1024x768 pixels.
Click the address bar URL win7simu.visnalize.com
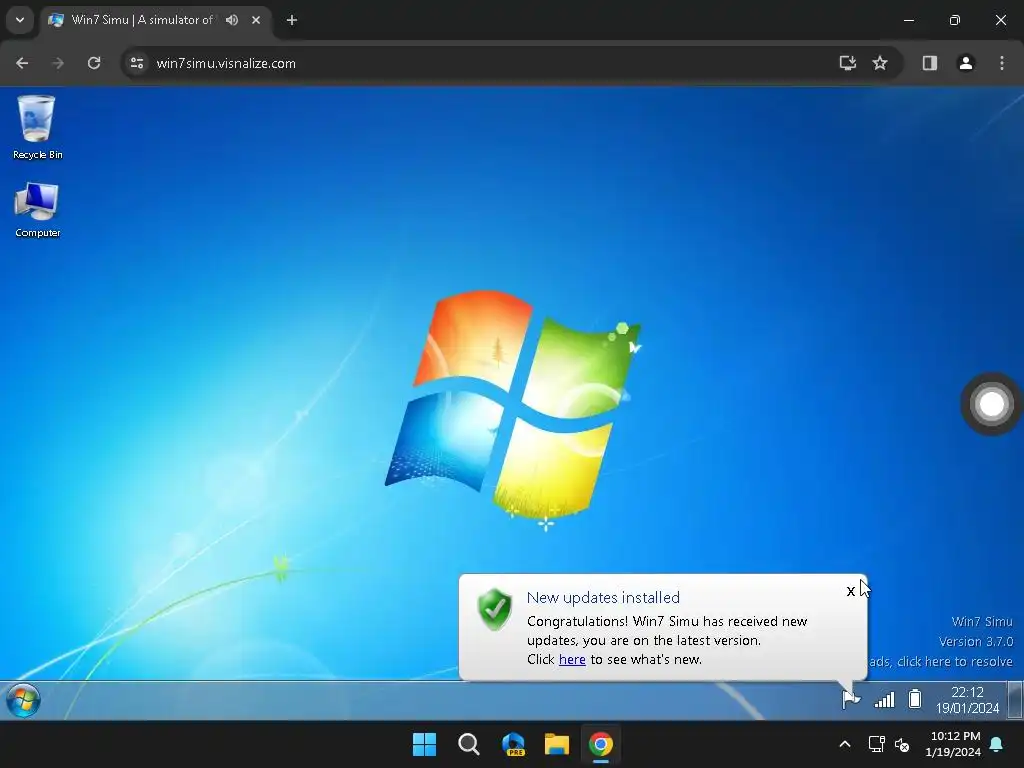[x=226, y=63]
